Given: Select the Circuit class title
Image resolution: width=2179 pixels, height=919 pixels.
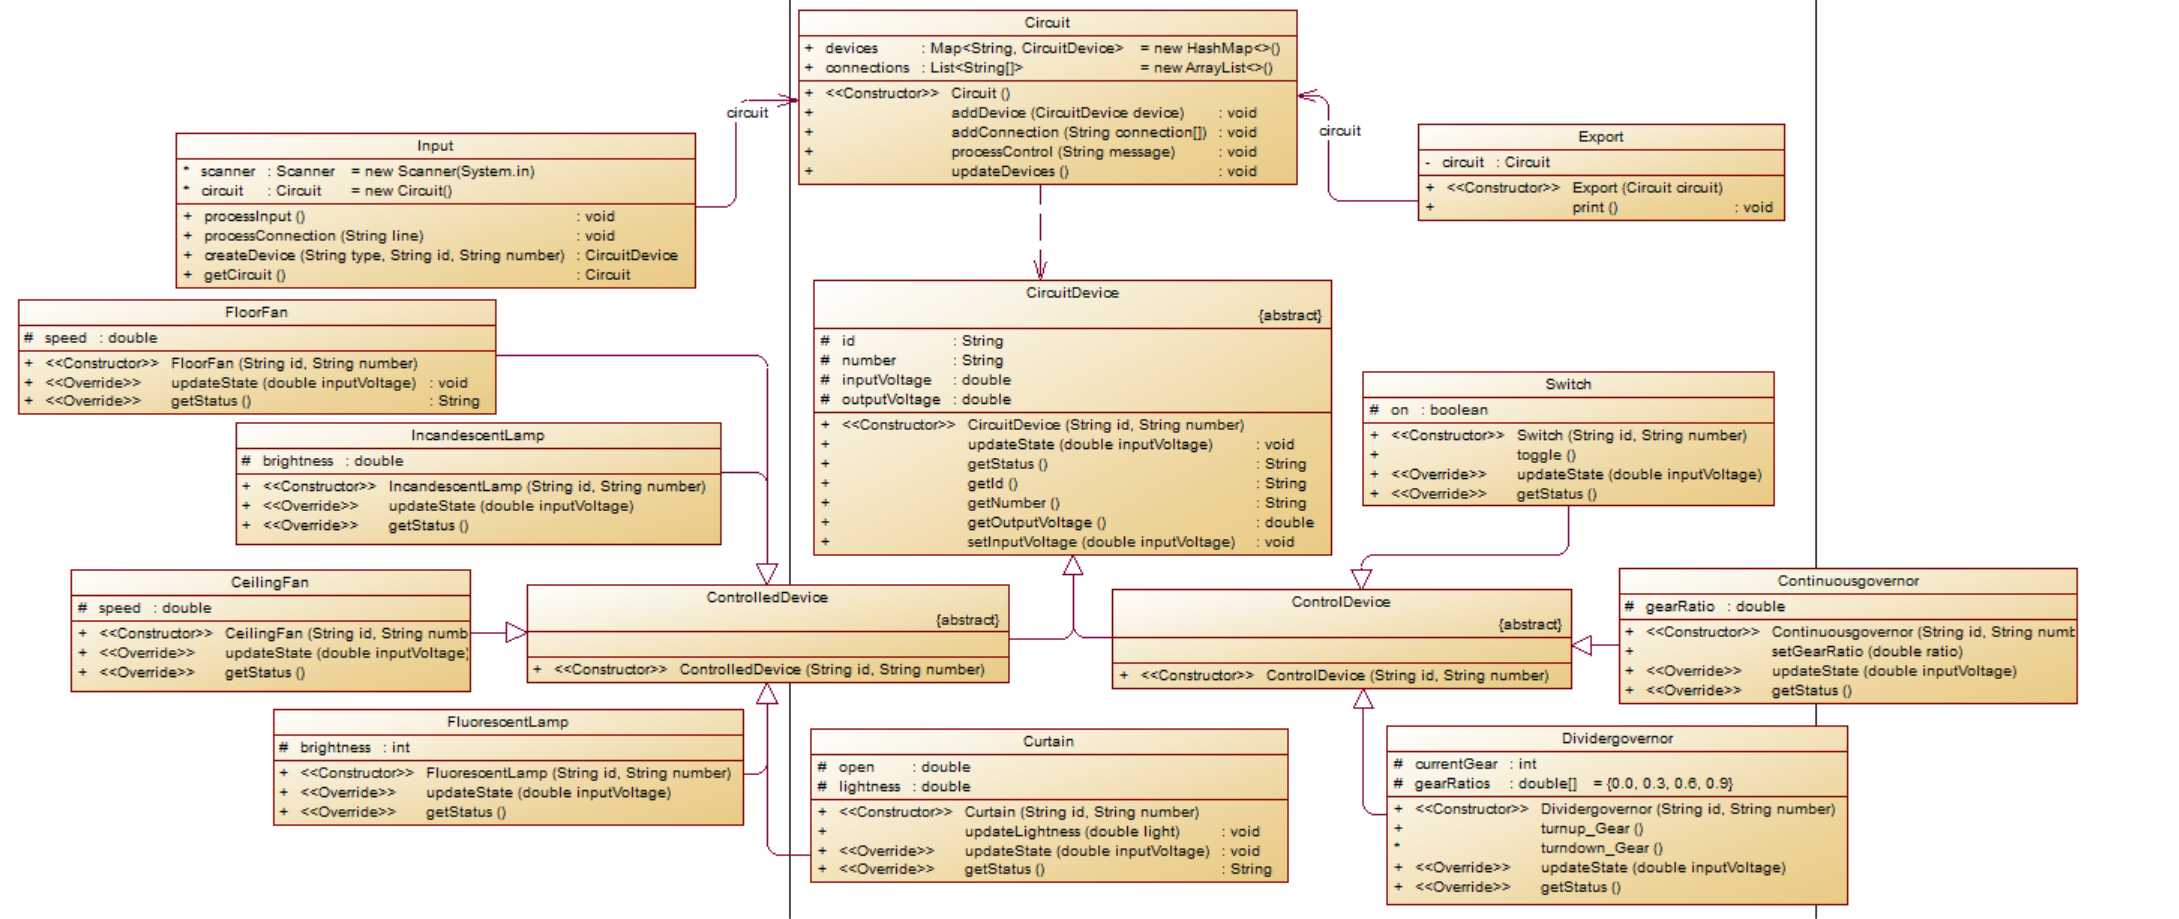Looking at the screenshot, I should point(1047,22).
